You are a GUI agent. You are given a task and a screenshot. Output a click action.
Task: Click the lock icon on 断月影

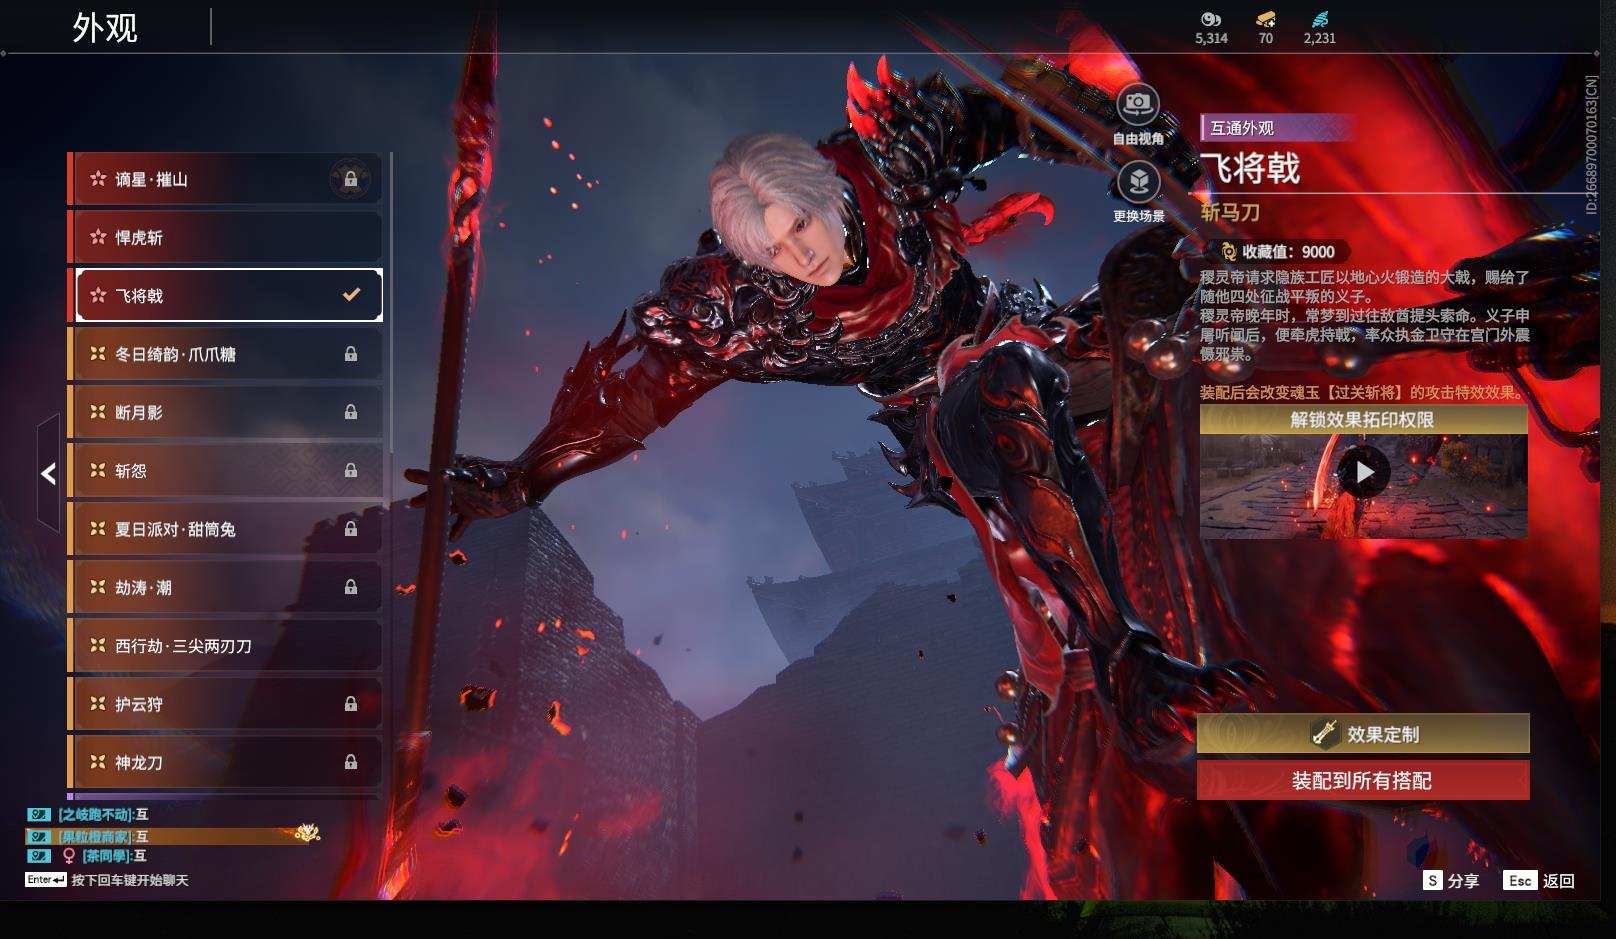(351, 412)
